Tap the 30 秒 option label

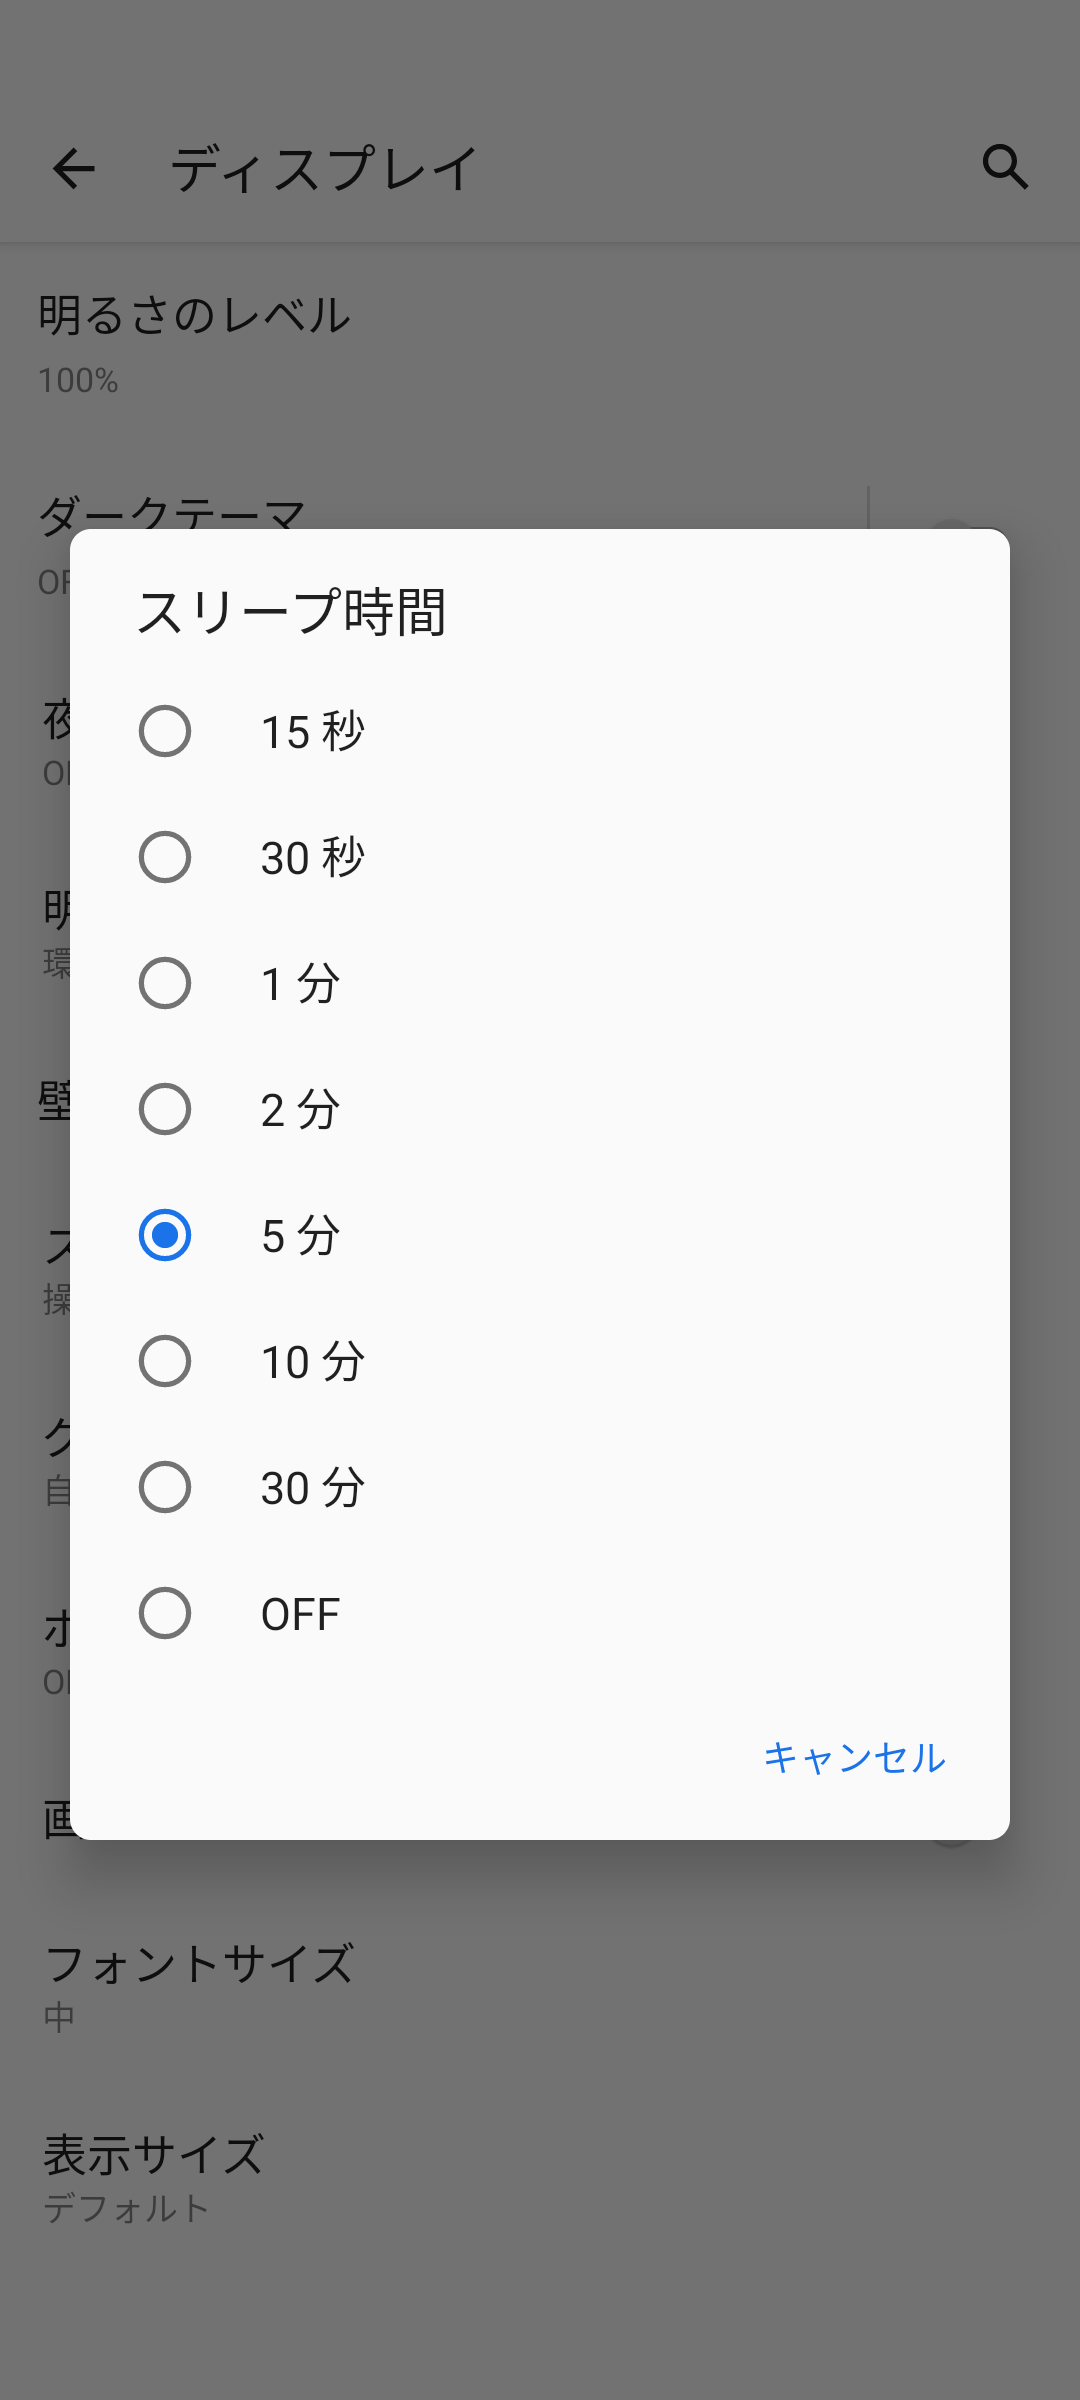coord(313,858)
